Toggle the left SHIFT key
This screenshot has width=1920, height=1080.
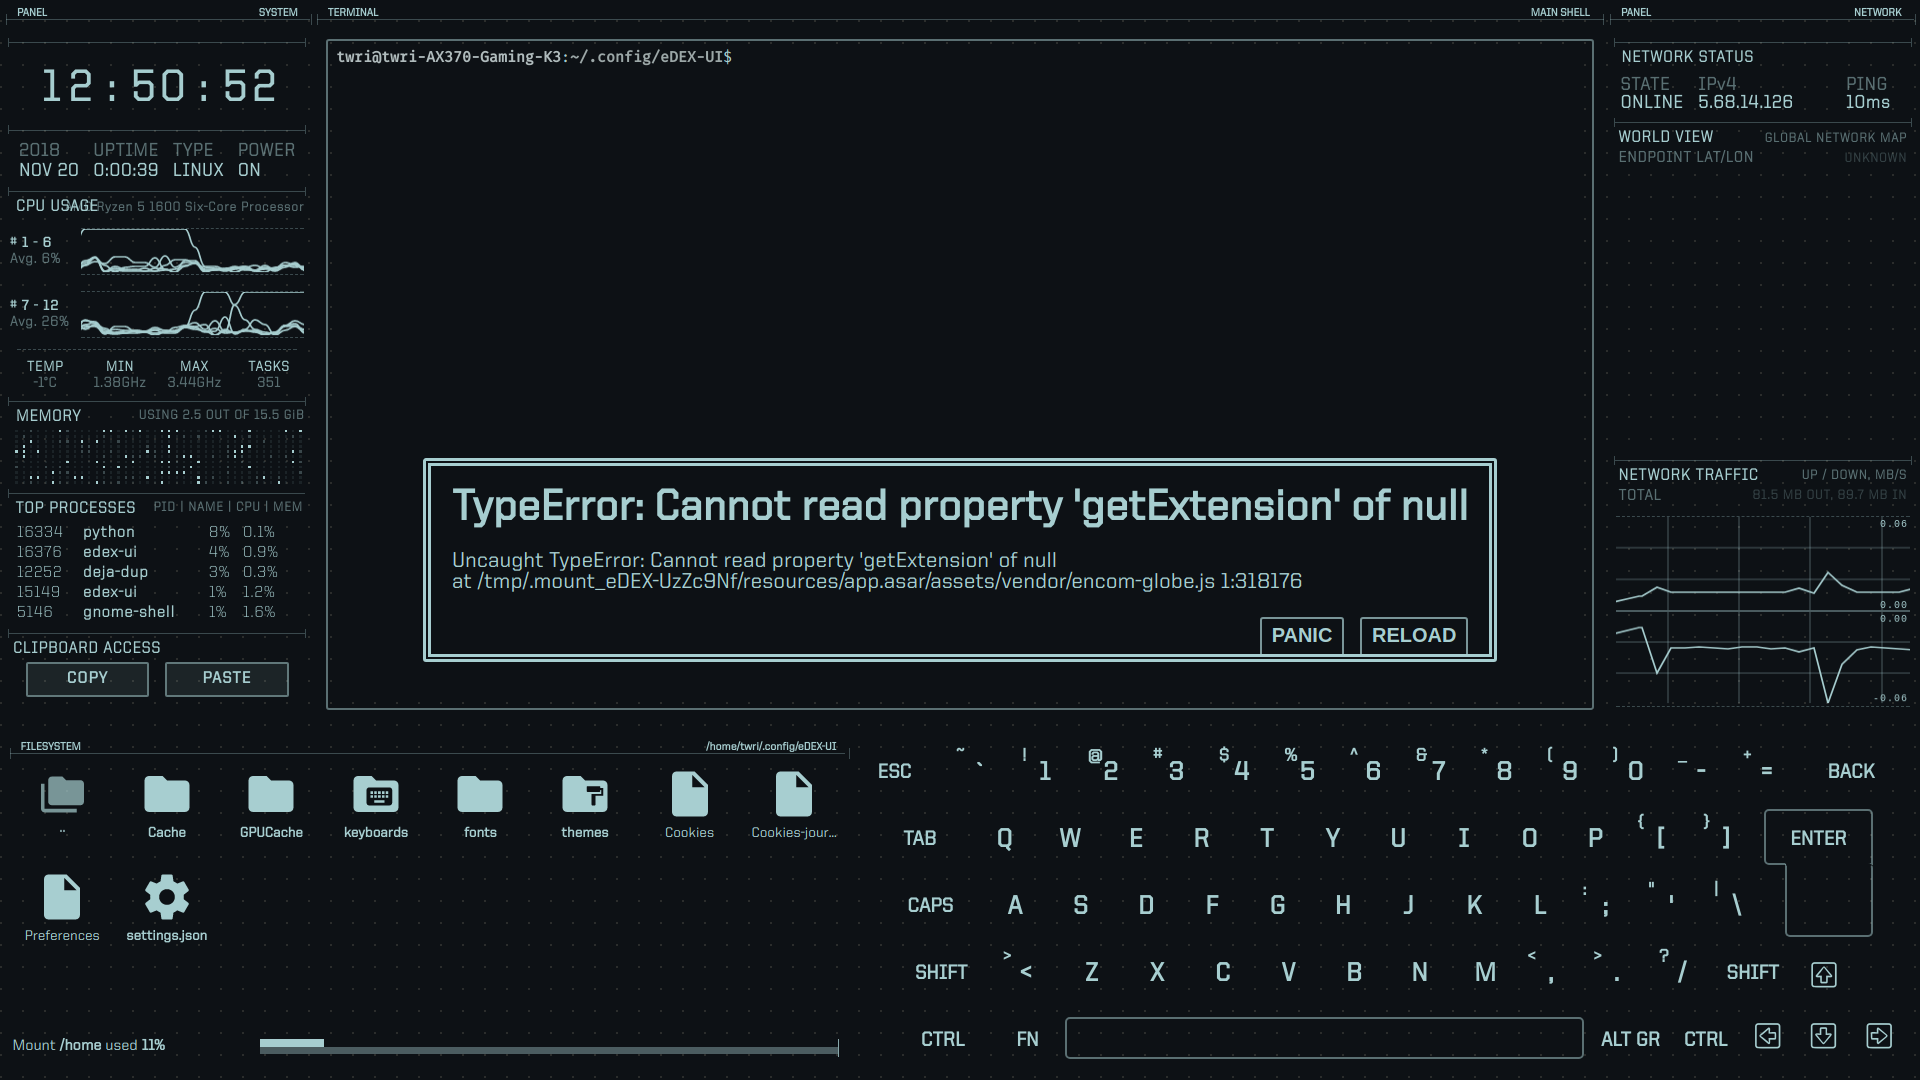click(941, 972)
